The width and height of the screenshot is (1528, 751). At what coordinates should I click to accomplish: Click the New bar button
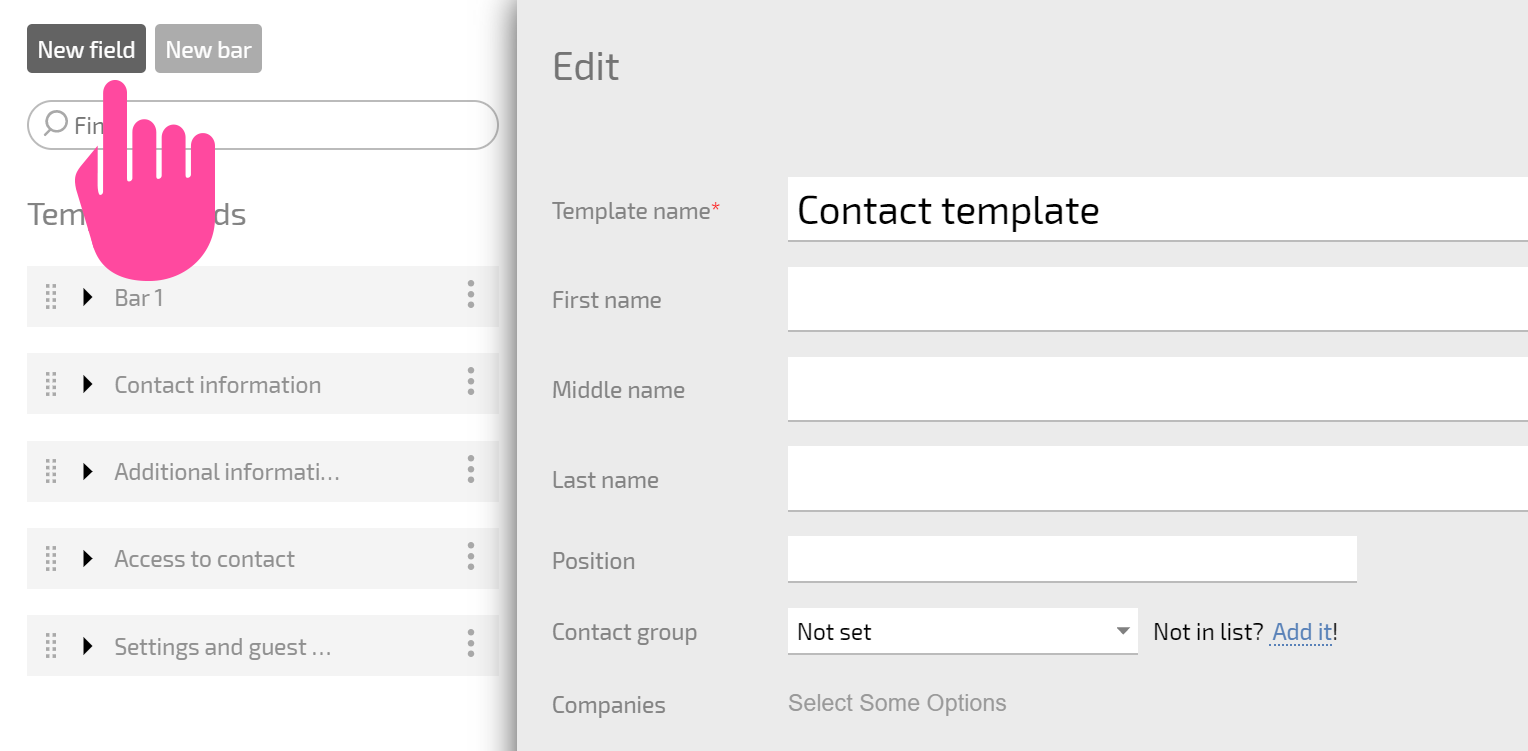[208, 49]
